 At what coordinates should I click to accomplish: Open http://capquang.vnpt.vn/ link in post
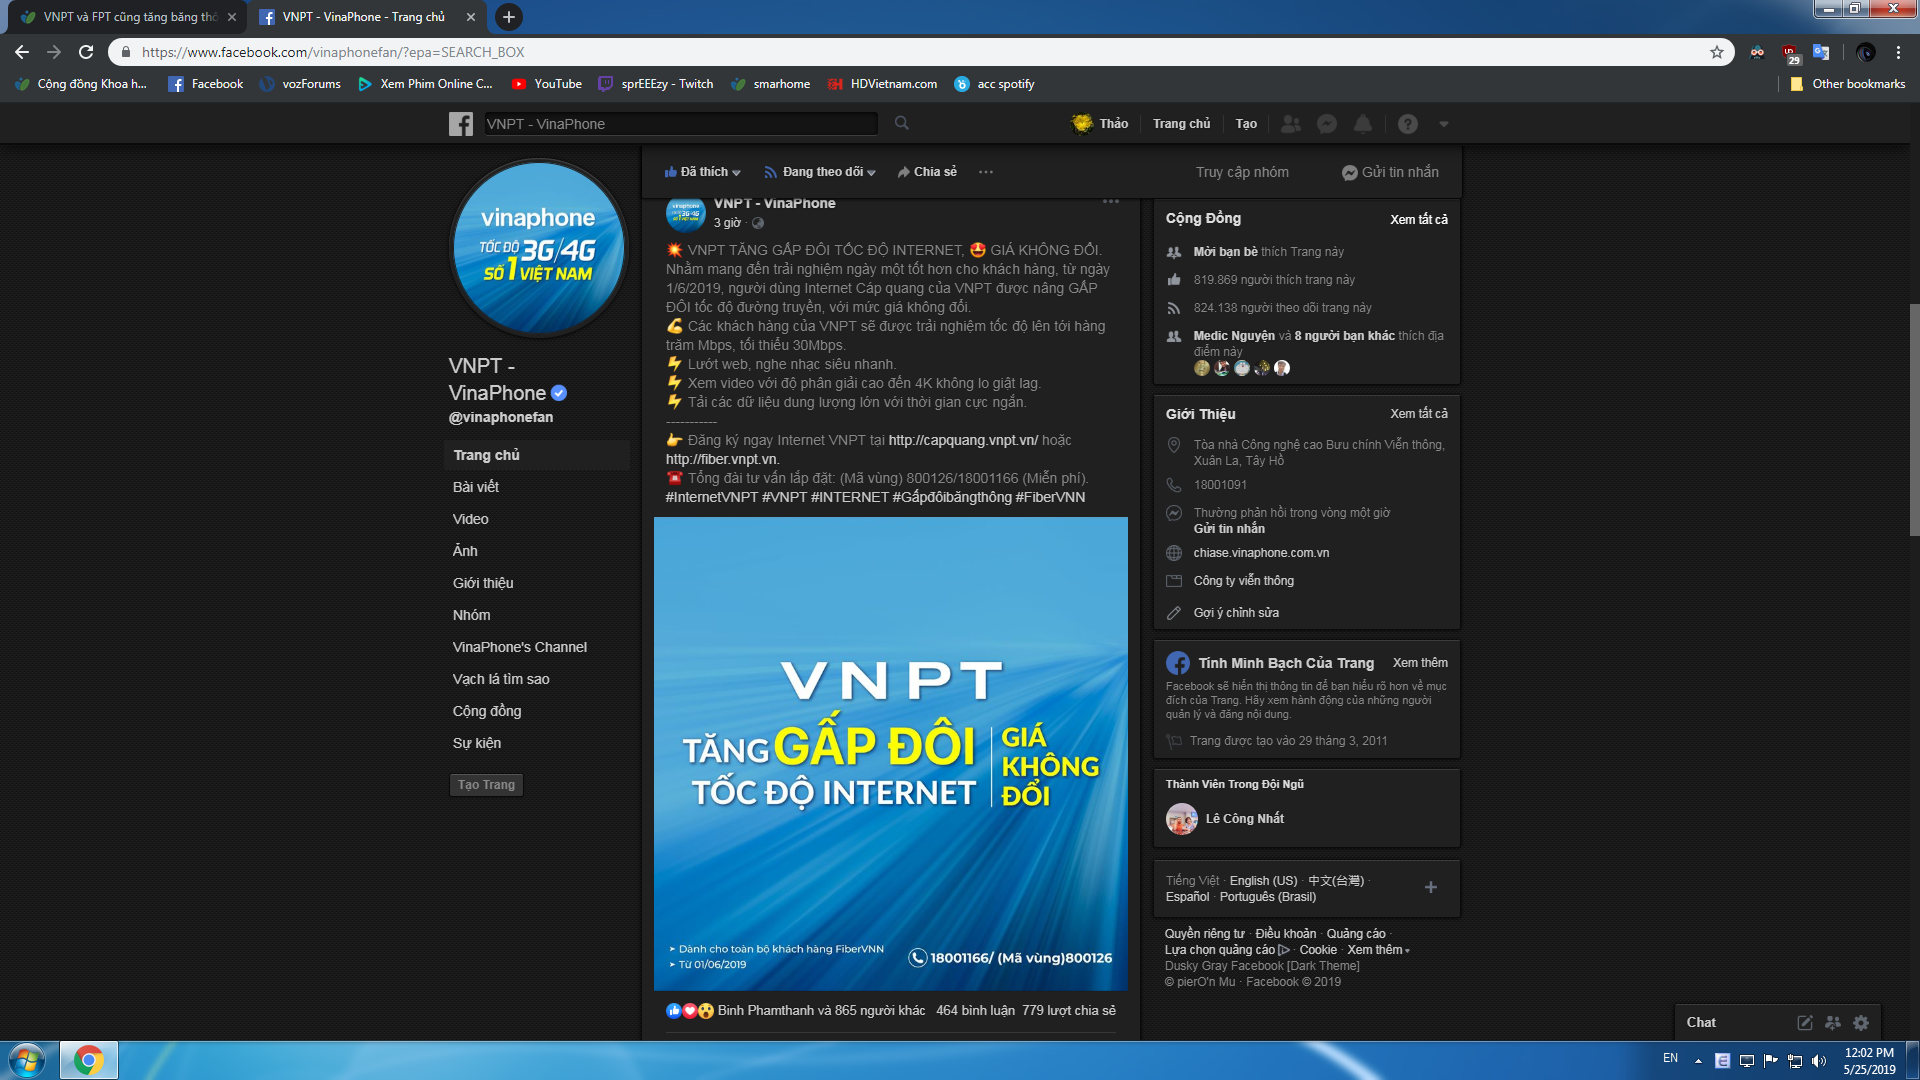963,440
